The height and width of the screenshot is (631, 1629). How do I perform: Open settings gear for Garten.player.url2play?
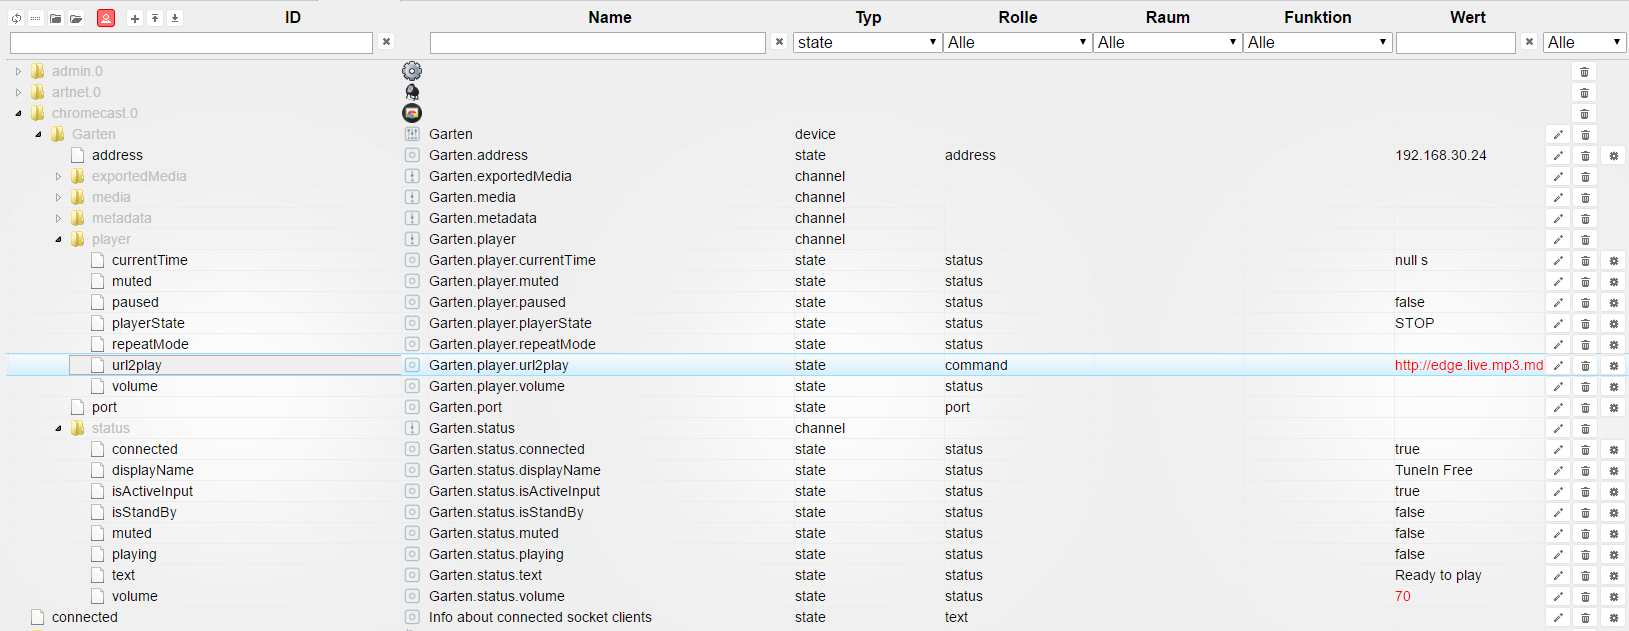tap(1613, 366)
